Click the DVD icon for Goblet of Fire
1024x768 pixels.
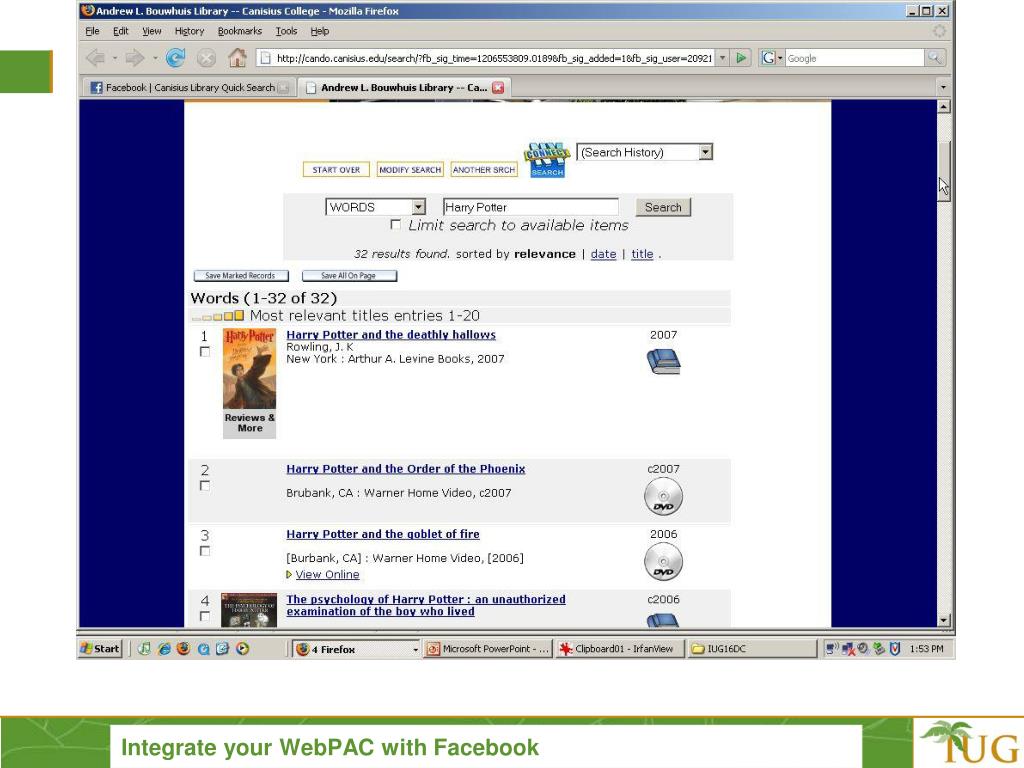coord(664,562)
